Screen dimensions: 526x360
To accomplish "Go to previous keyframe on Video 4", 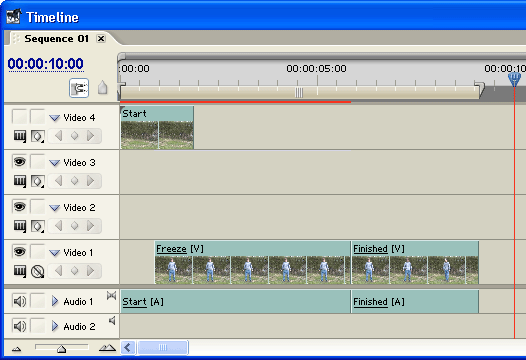I will coord(58,136).
